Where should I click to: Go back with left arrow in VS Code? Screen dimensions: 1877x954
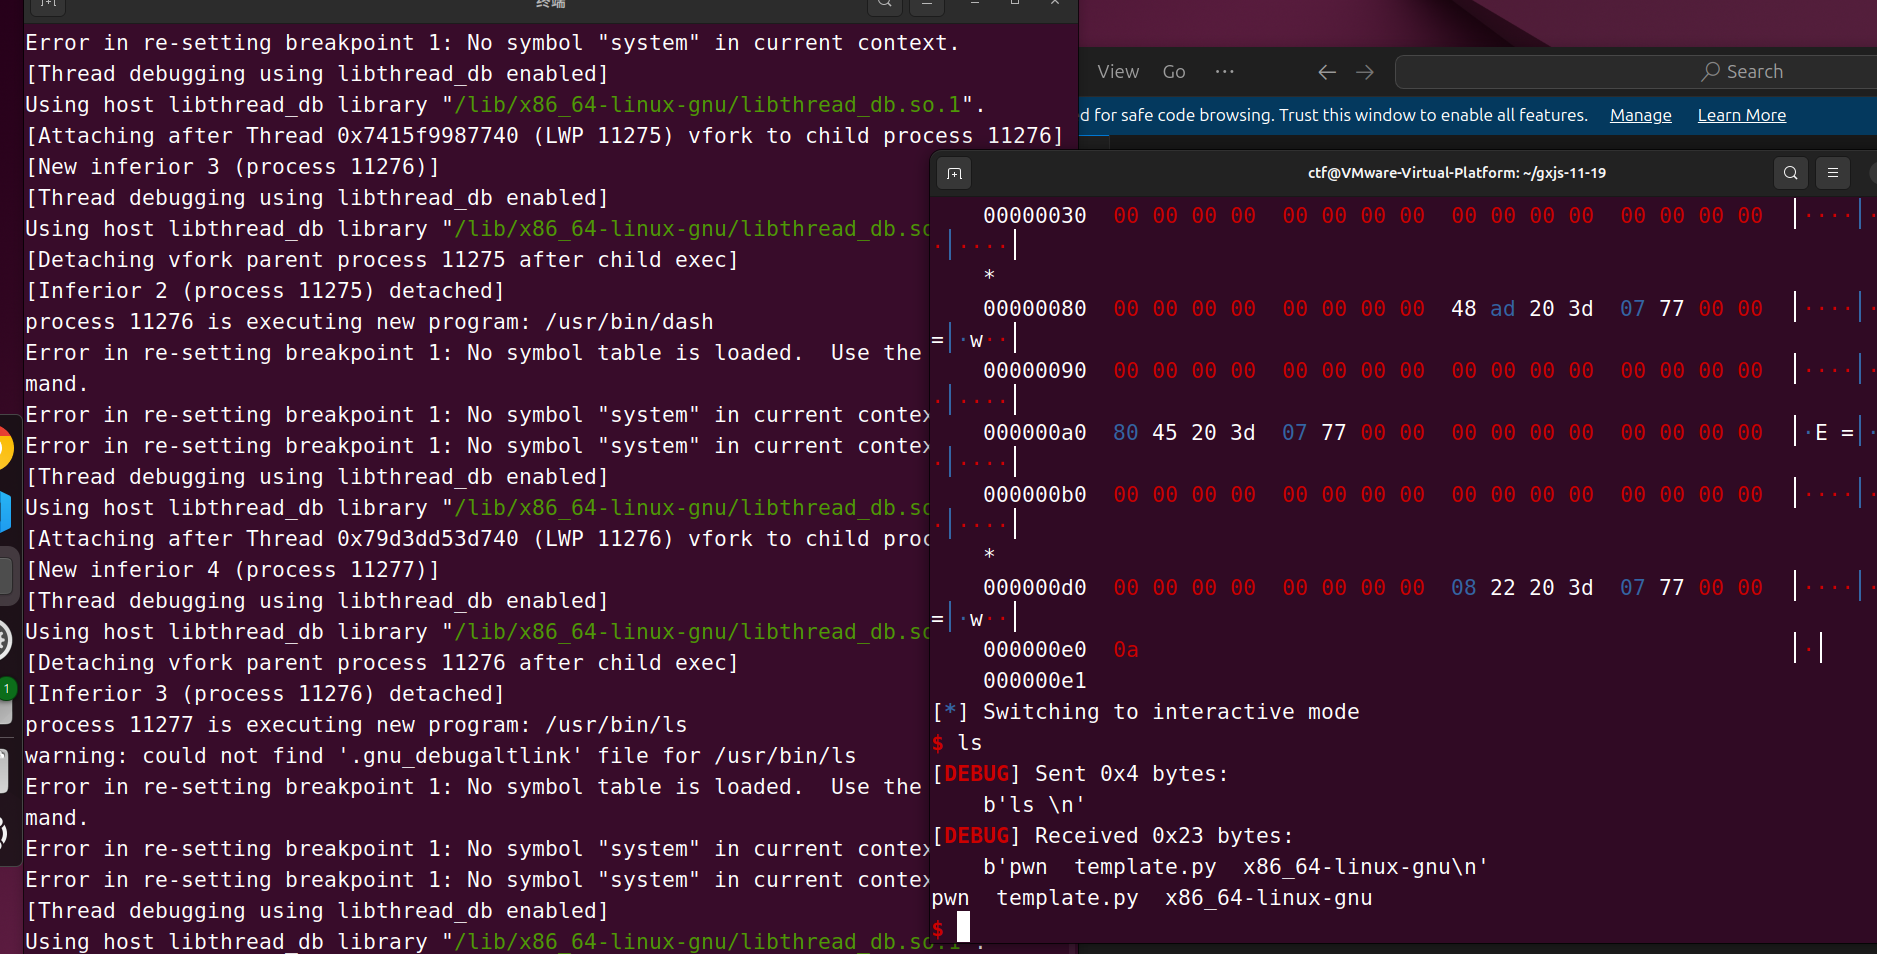tap(1327, 72)
